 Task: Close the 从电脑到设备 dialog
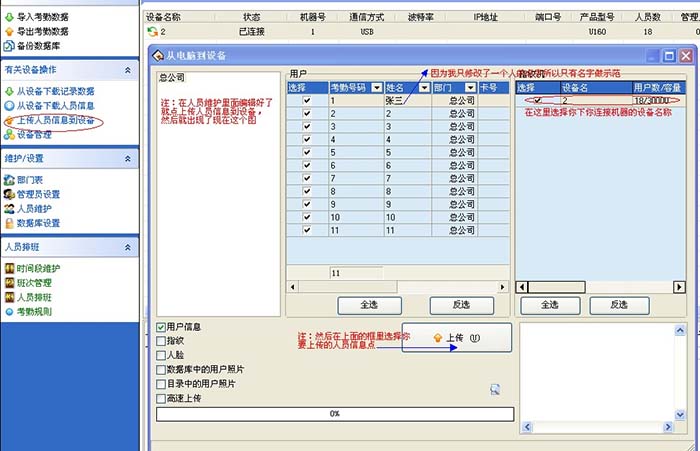[x=686, y=56]
